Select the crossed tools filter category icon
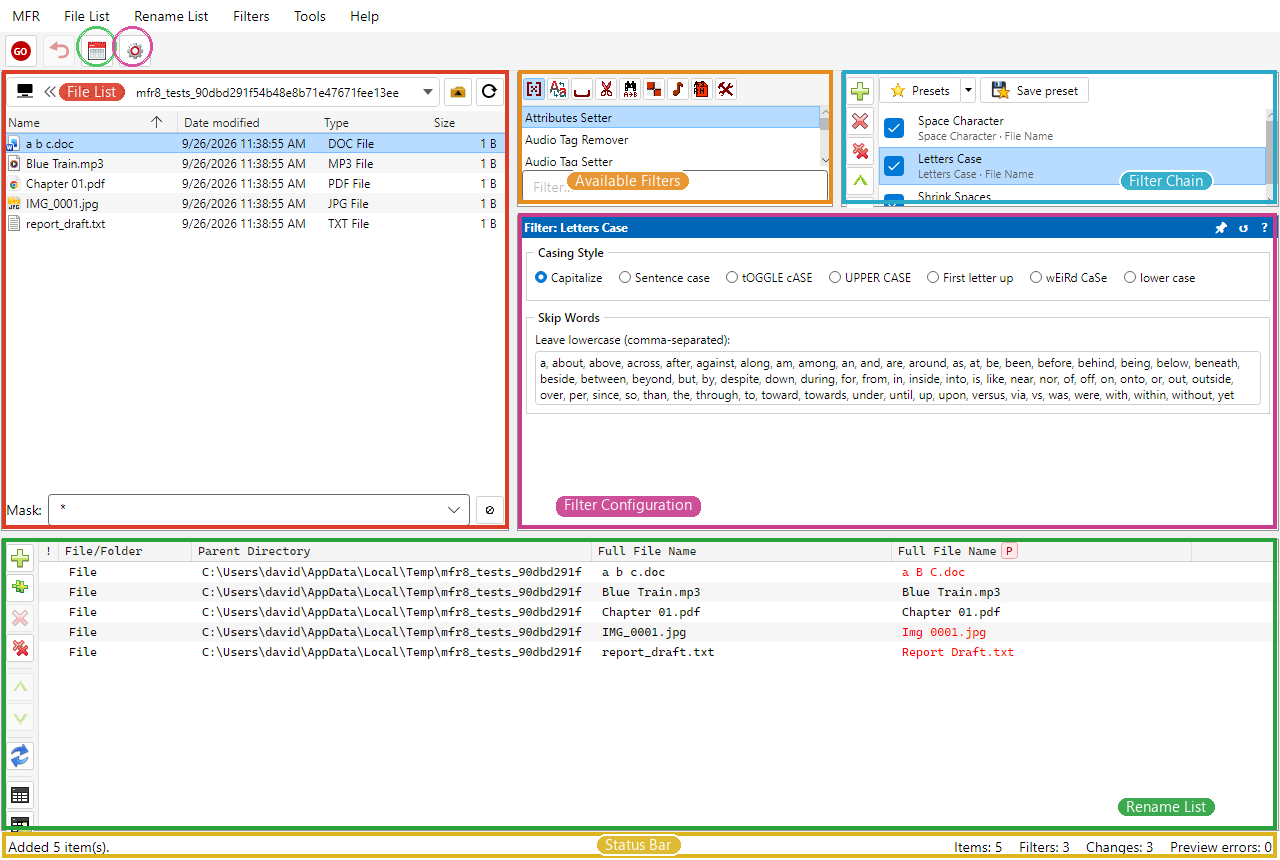Viewport: 1280px width, 860px height. point(726,89)
